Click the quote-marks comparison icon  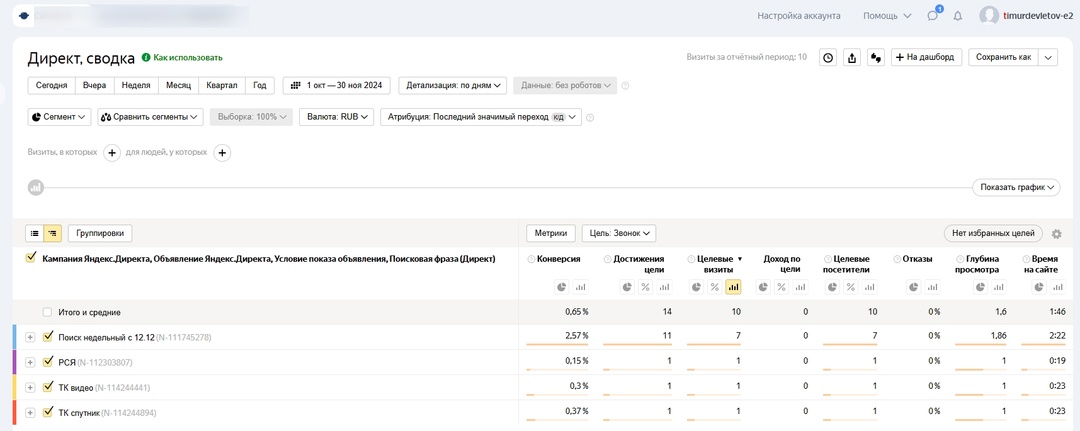tap(876, 58)
